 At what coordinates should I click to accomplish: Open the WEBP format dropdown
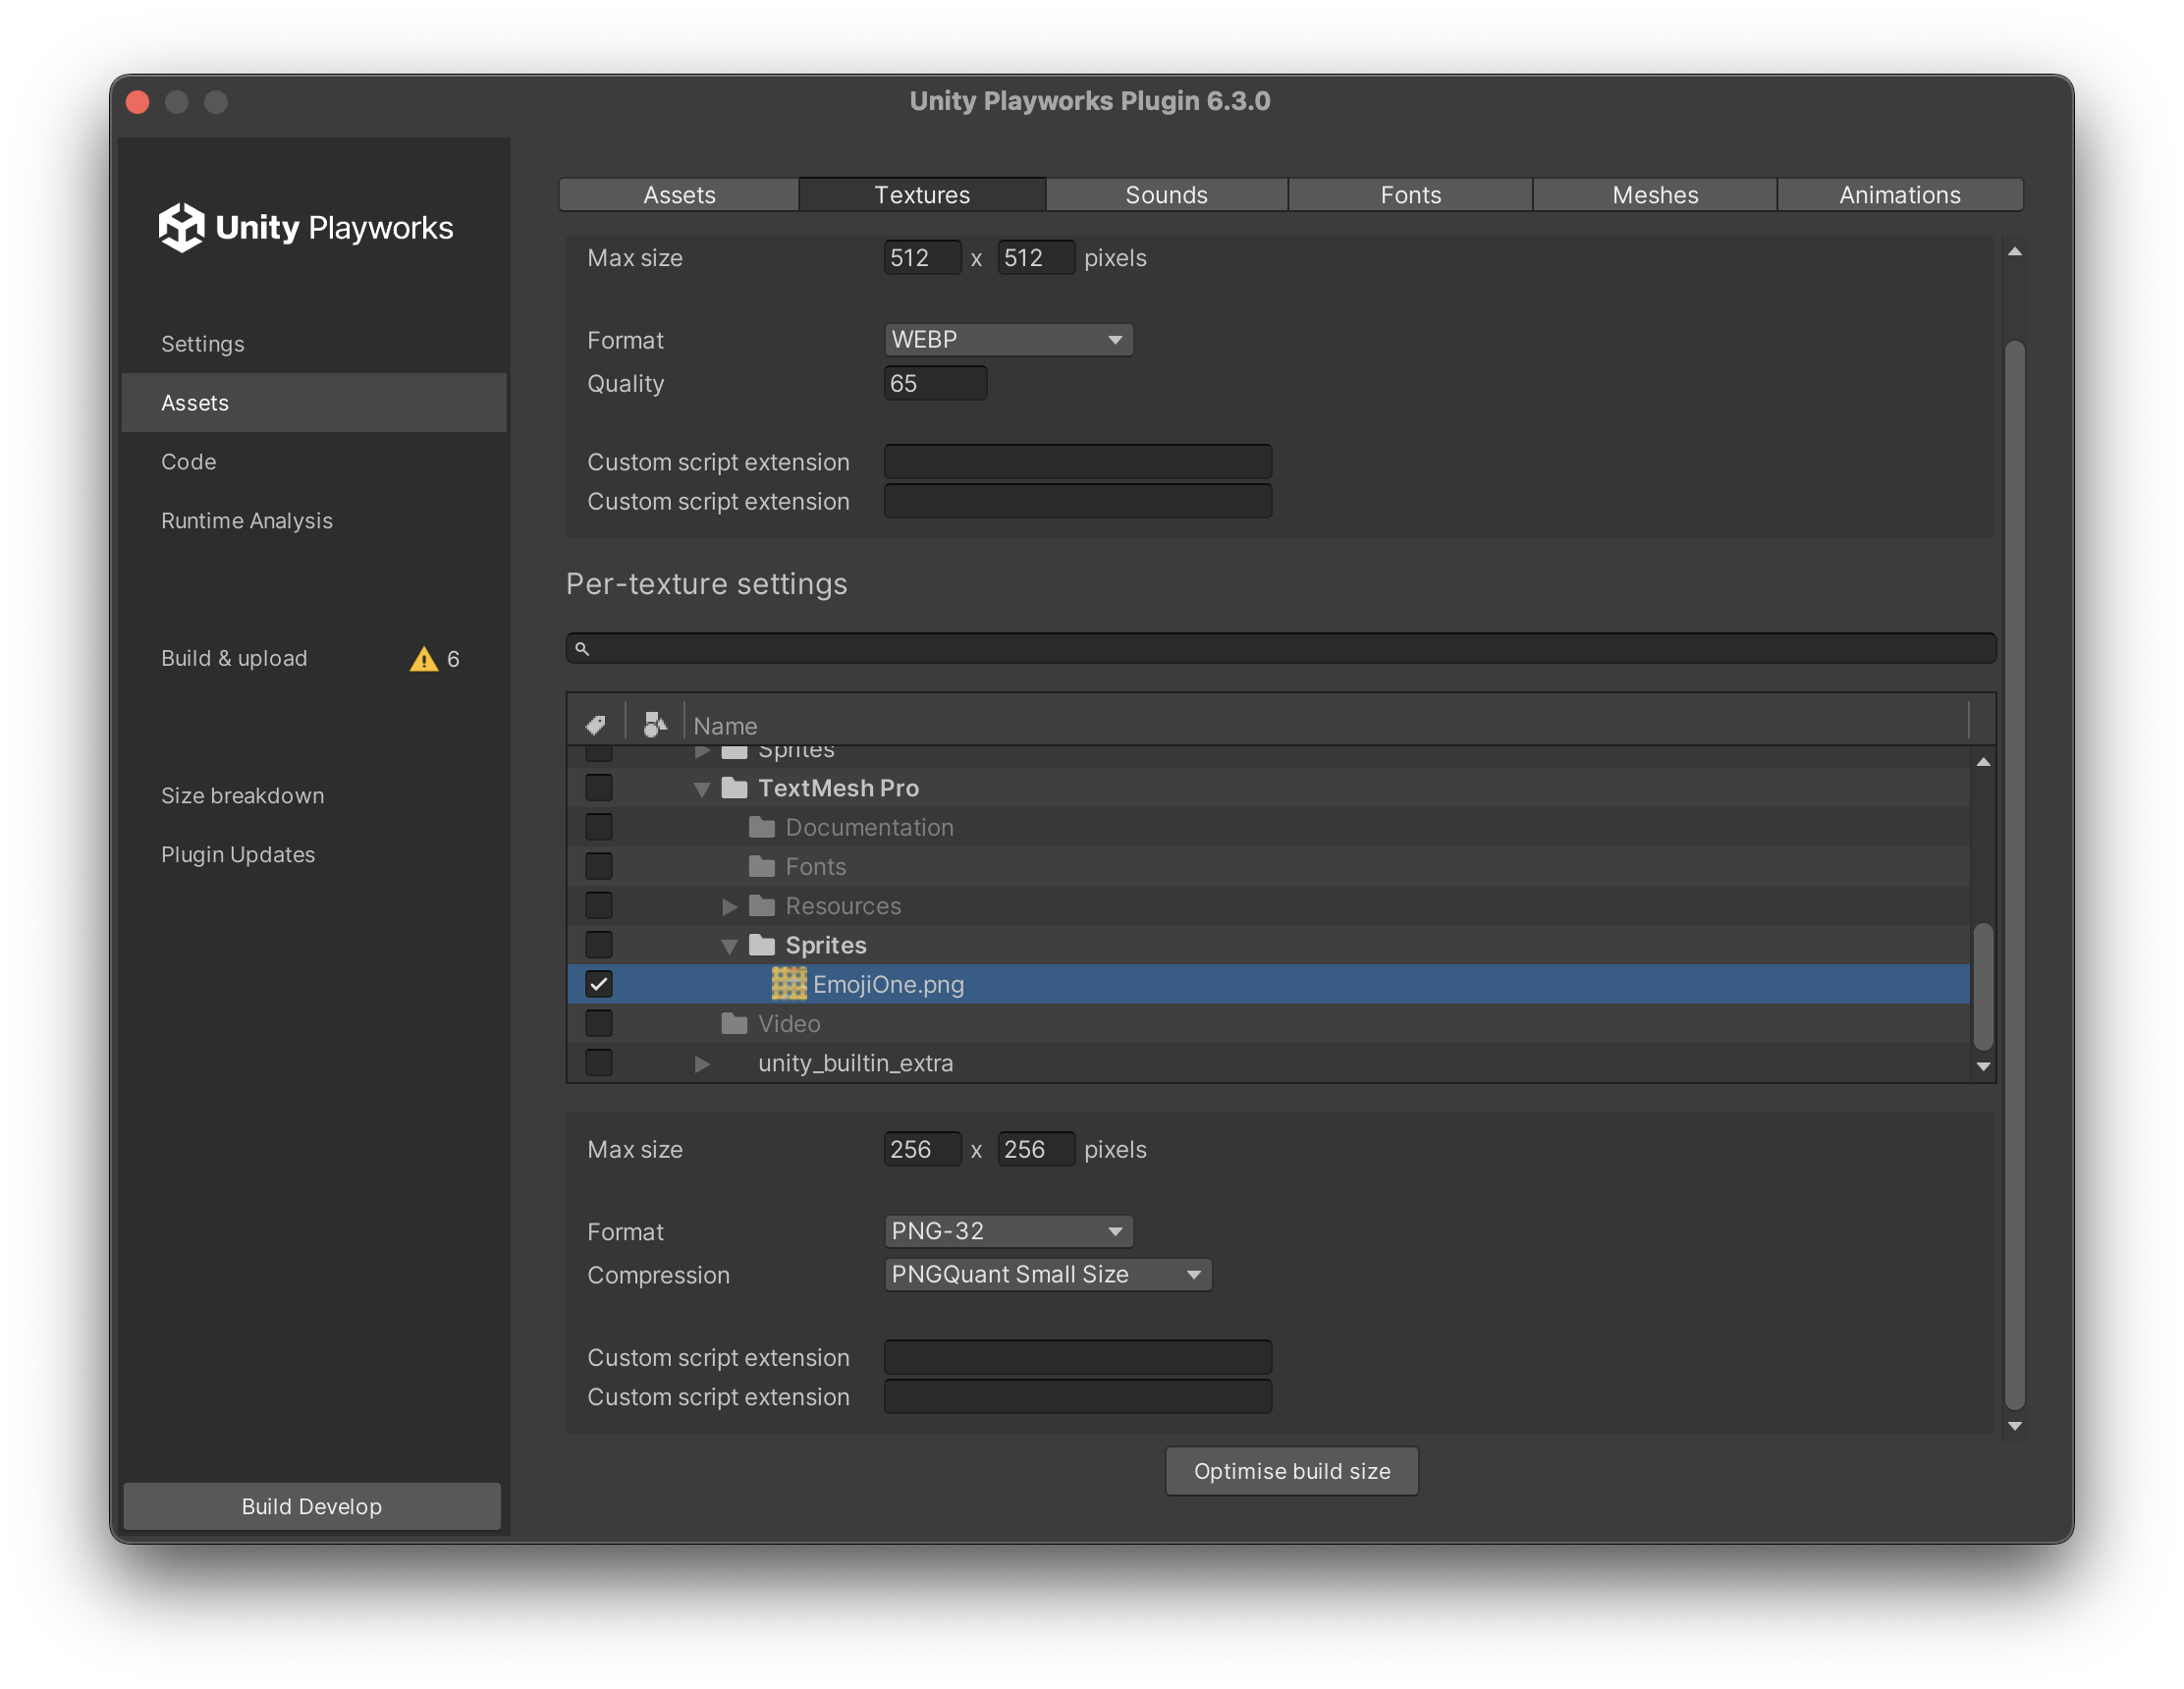[1008, 340]
